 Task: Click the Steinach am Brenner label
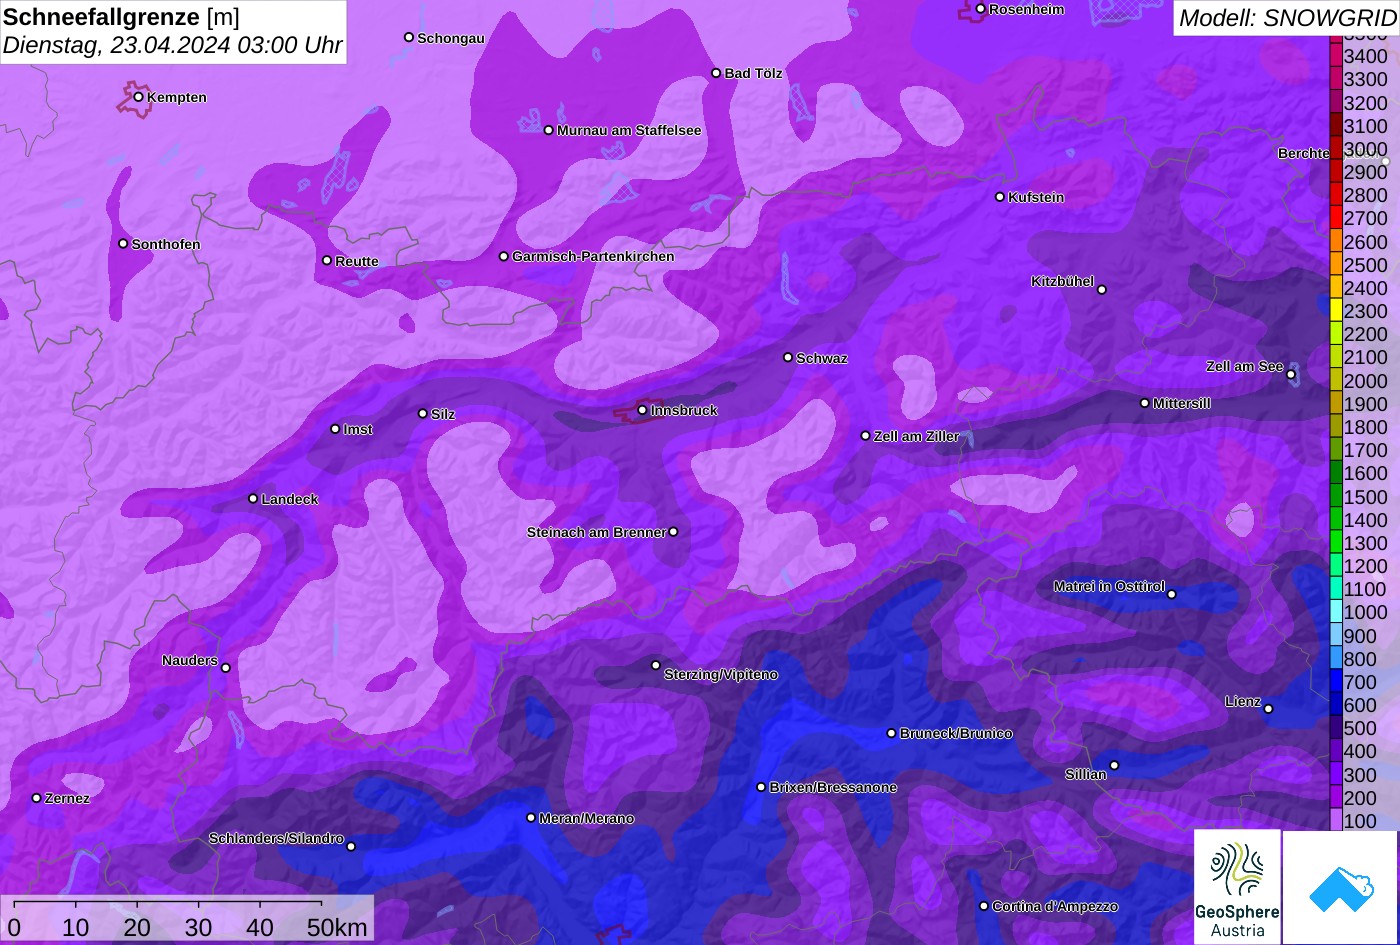[x=596, y=532]
